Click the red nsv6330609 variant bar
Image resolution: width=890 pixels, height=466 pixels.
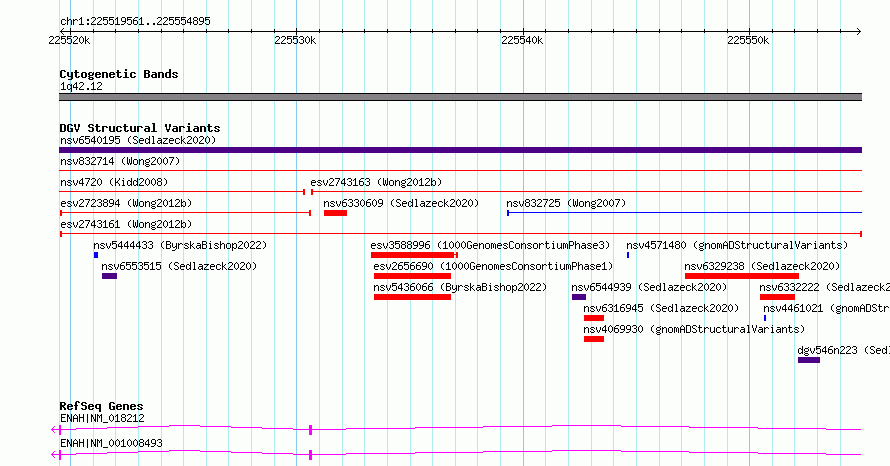[x=335, y=213]
